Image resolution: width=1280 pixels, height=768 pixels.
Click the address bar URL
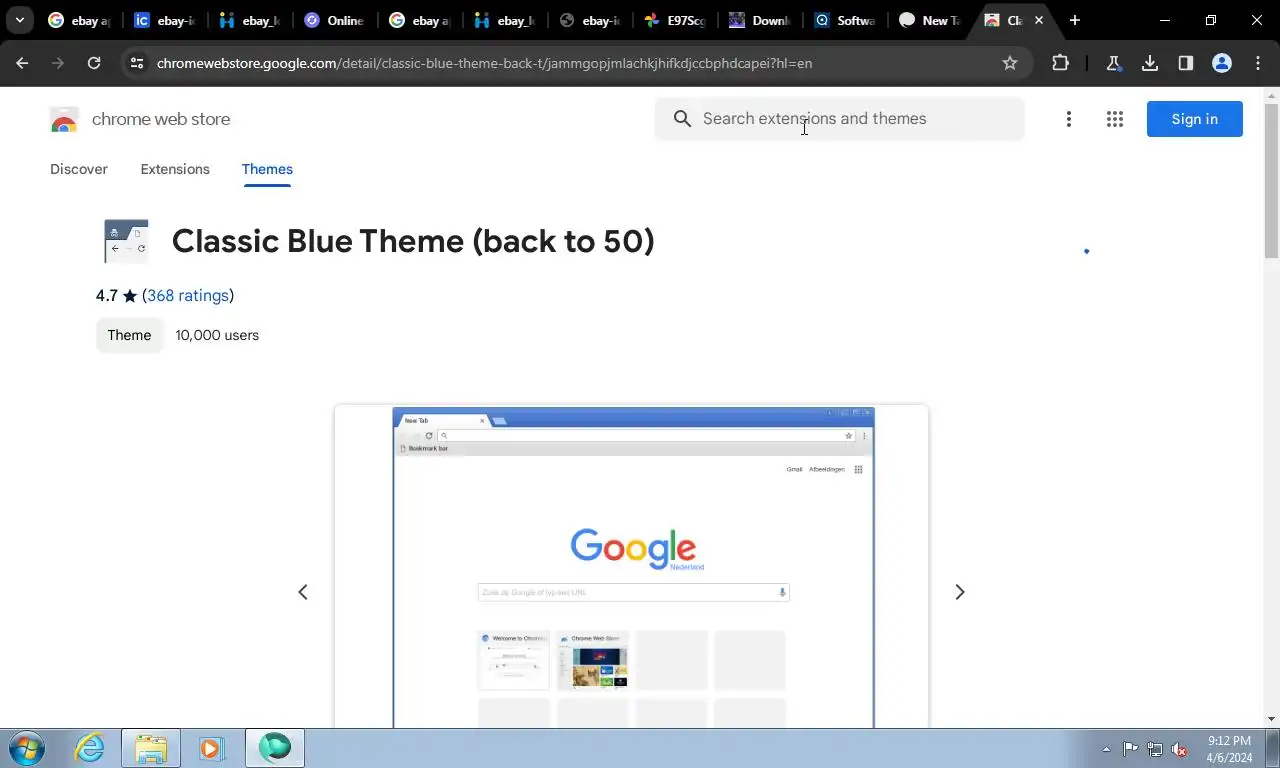point(484,63)
